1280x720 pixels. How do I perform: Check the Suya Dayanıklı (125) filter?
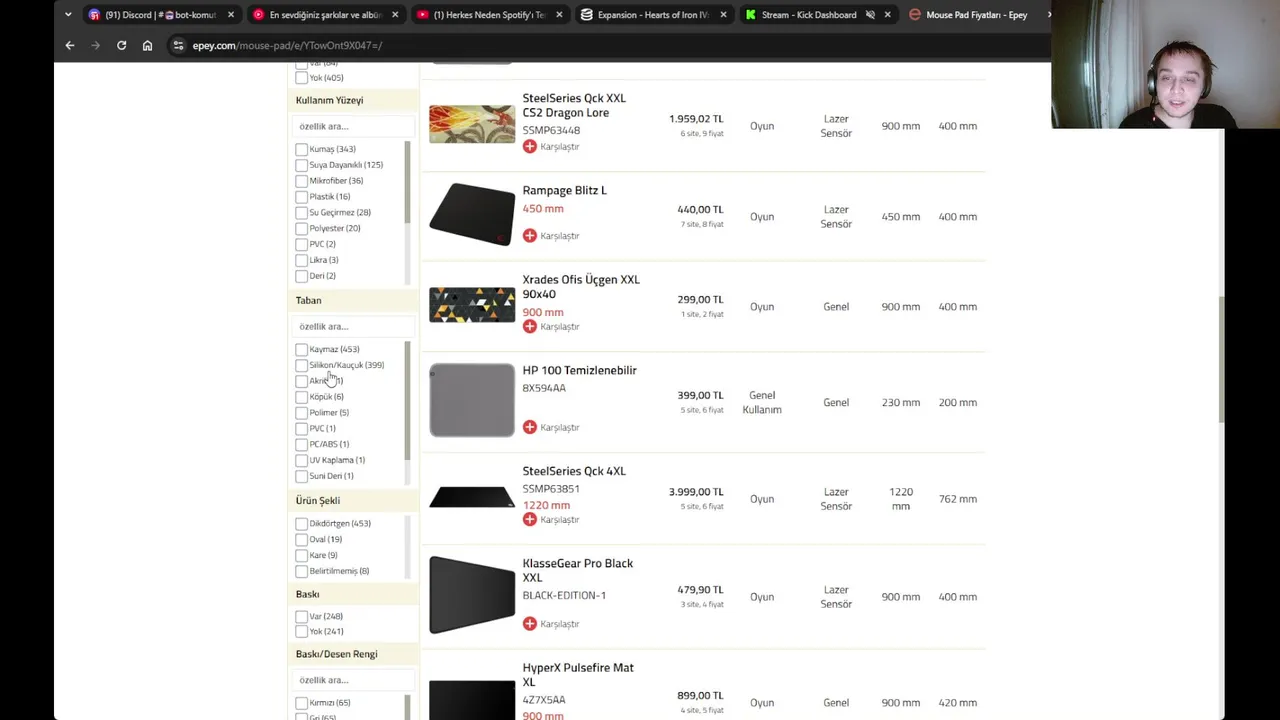coord(301,165)
